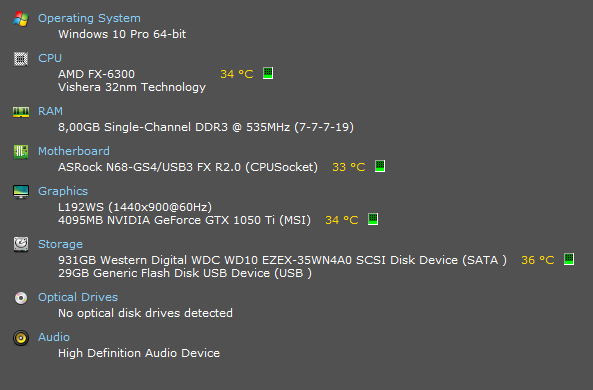This screenshot has height=390, width=593.
Task: Click the CPU chip icon
Action: [x=21, y=59]
